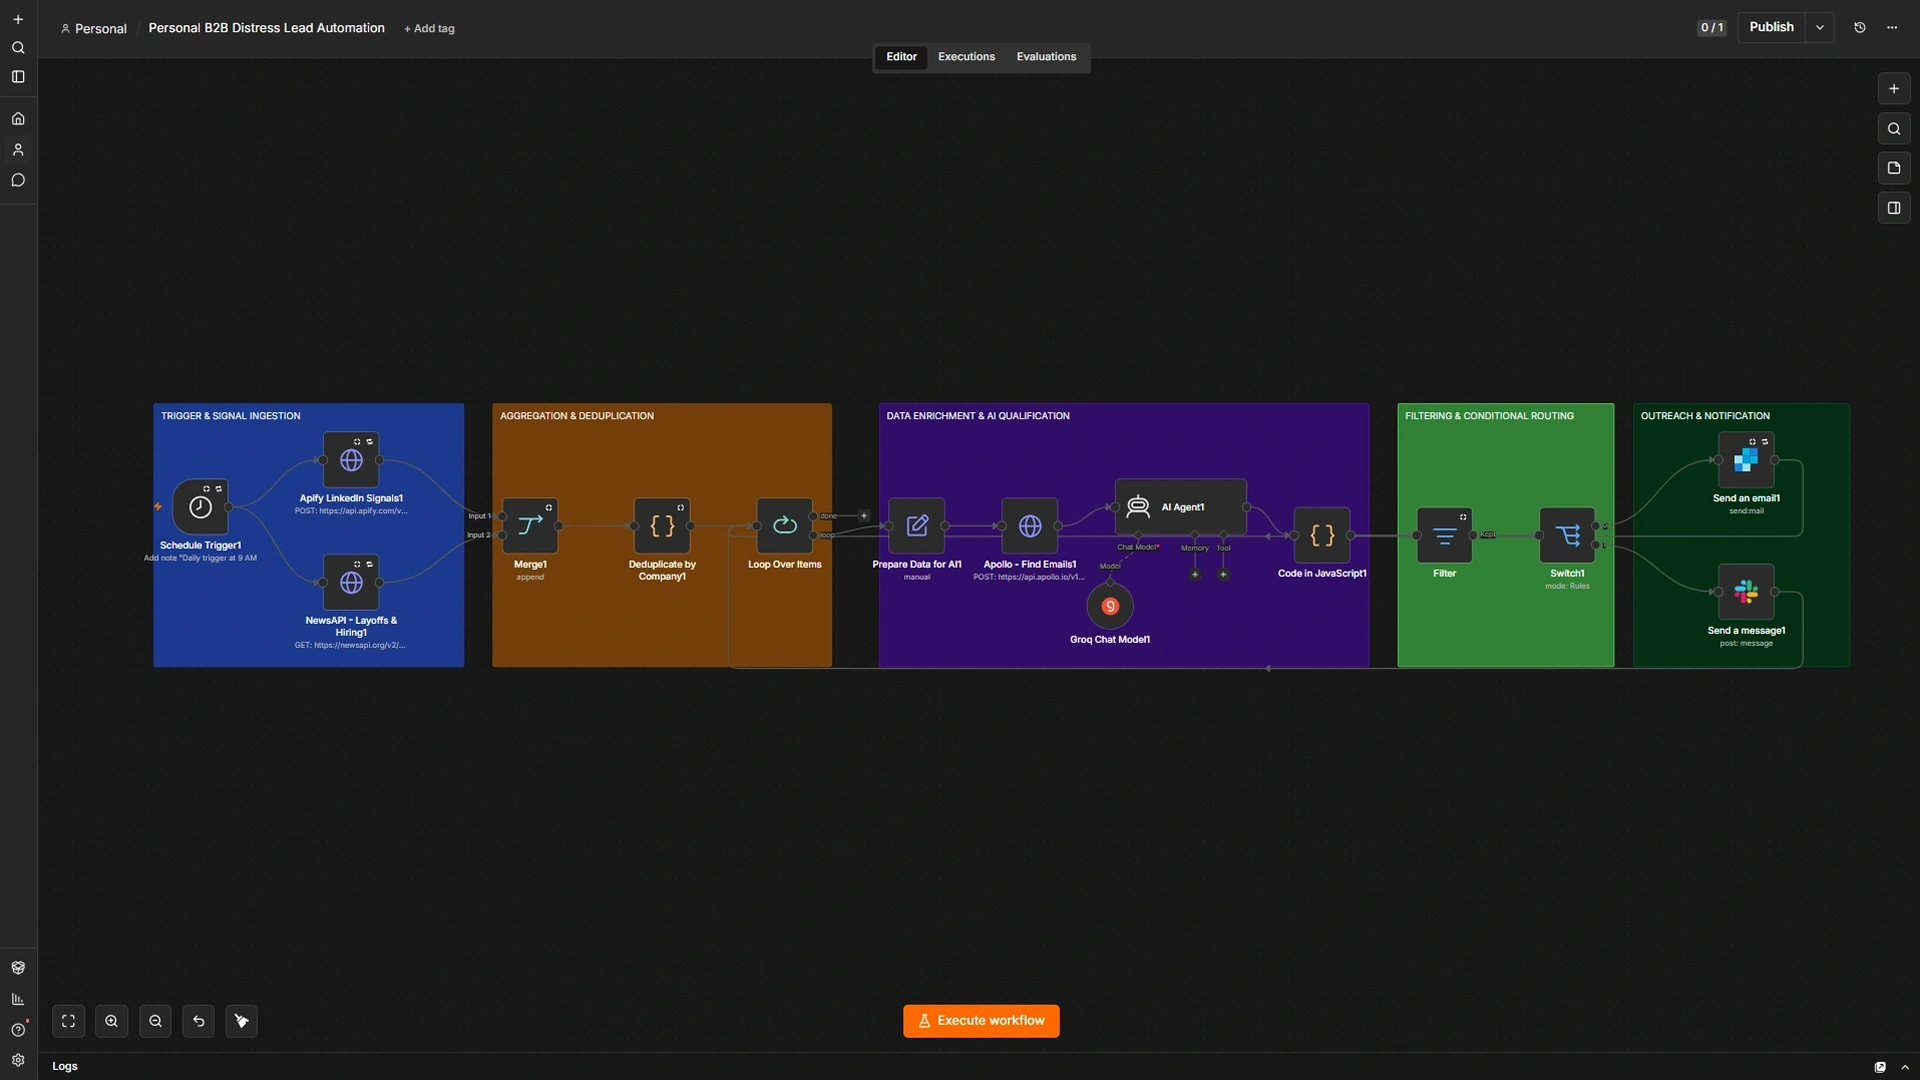Switch to the Evaluations tab
1920x1080 pixels.
pos(1046,57)
